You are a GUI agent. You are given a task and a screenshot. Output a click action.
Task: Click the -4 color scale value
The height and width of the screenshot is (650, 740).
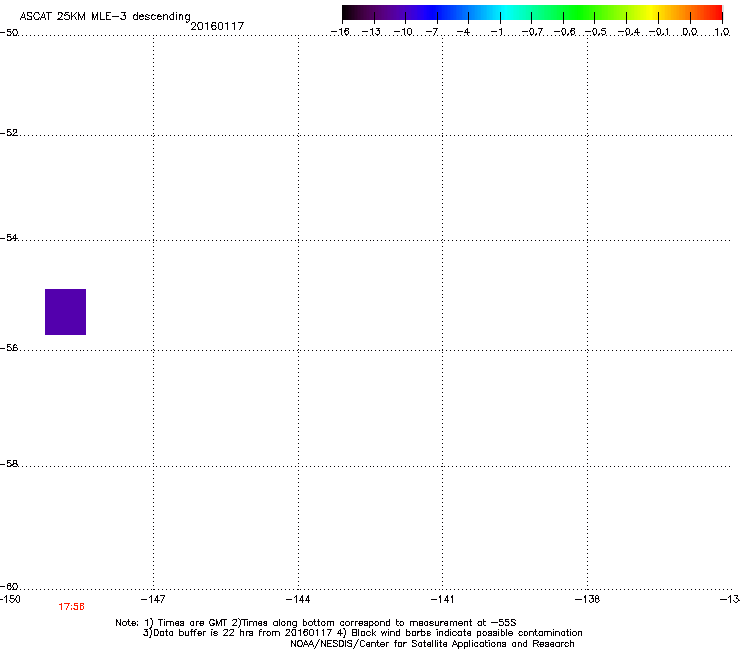click(463, 32)
